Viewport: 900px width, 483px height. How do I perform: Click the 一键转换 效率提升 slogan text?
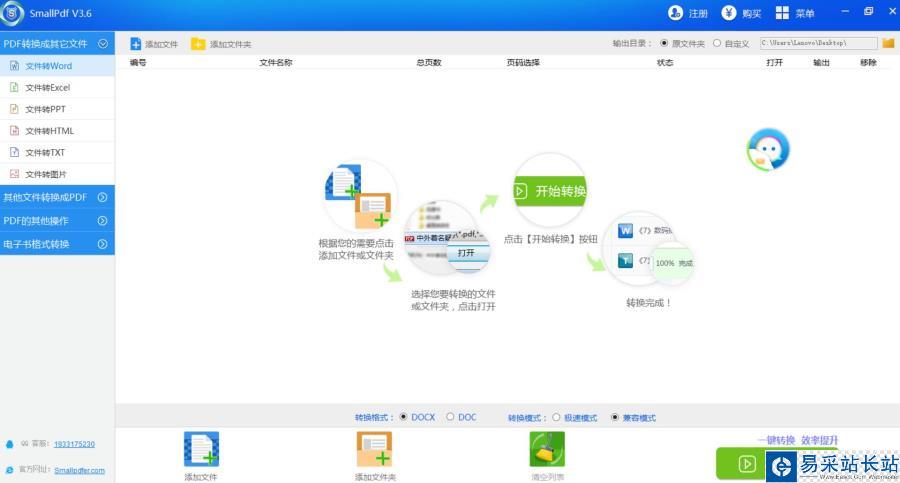click(x=798, y=440)
